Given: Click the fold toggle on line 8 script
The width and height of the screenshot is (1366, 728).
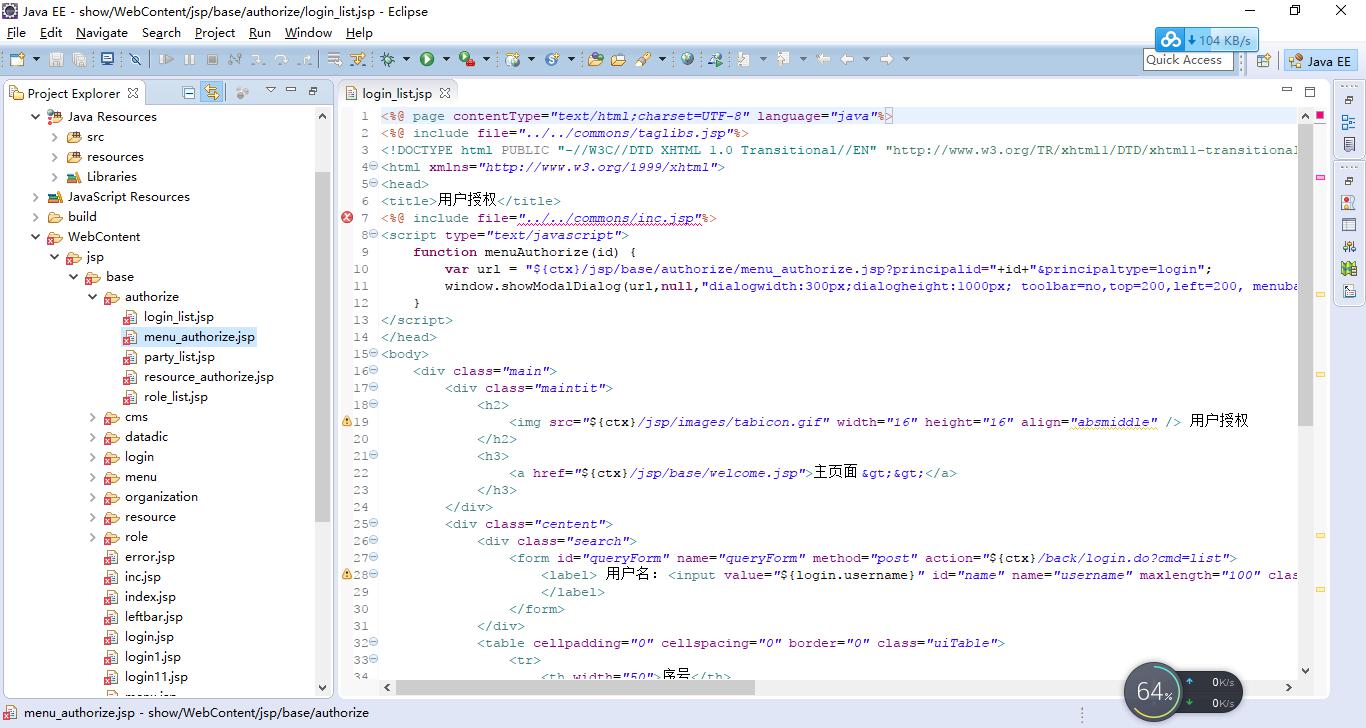Looking at the screenshot, I should [373, 235].
